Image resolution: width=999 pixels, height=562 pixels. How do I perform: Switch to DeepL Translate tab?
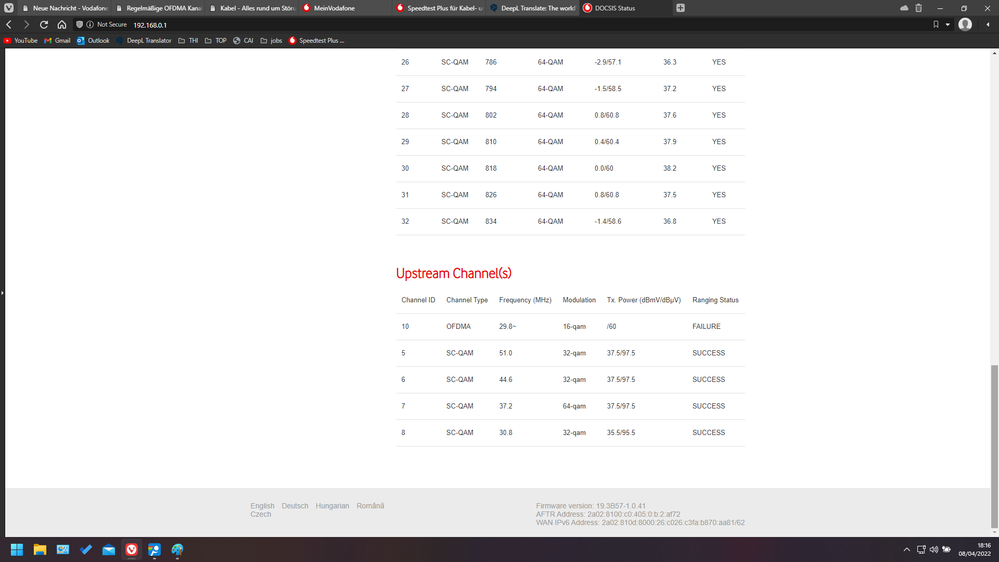[x=533, y=8]
